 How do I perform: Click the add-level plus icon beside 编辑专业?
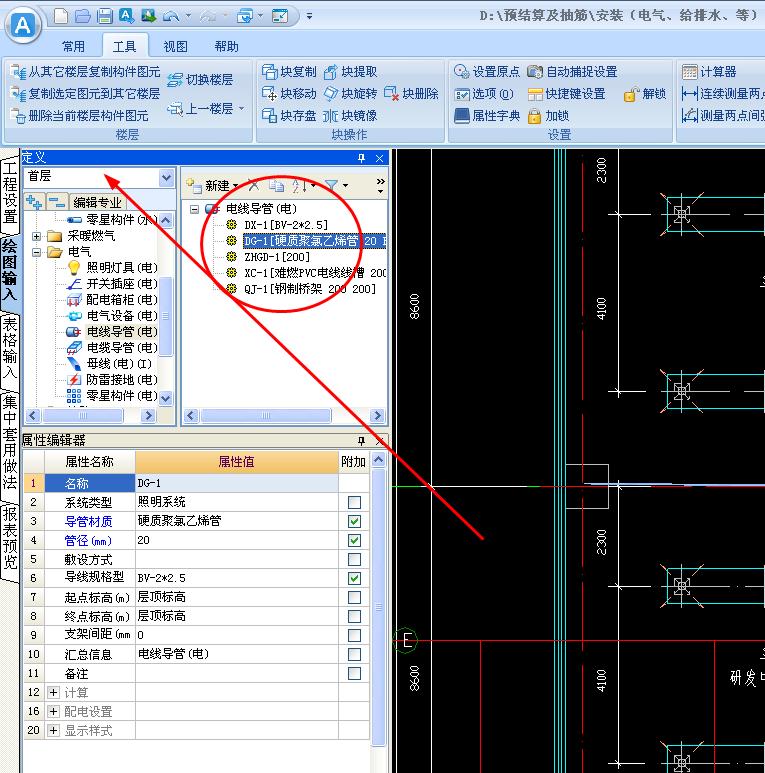[34, 202]
